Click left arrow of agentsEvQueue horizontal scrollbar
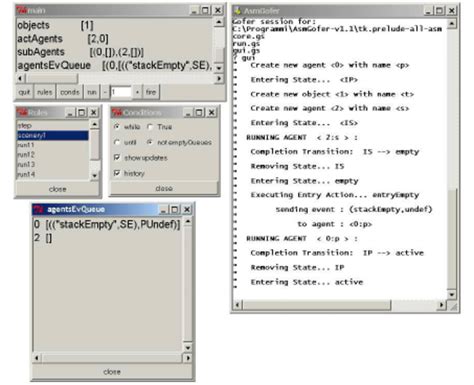474x385 pixels. coord(37,358)
